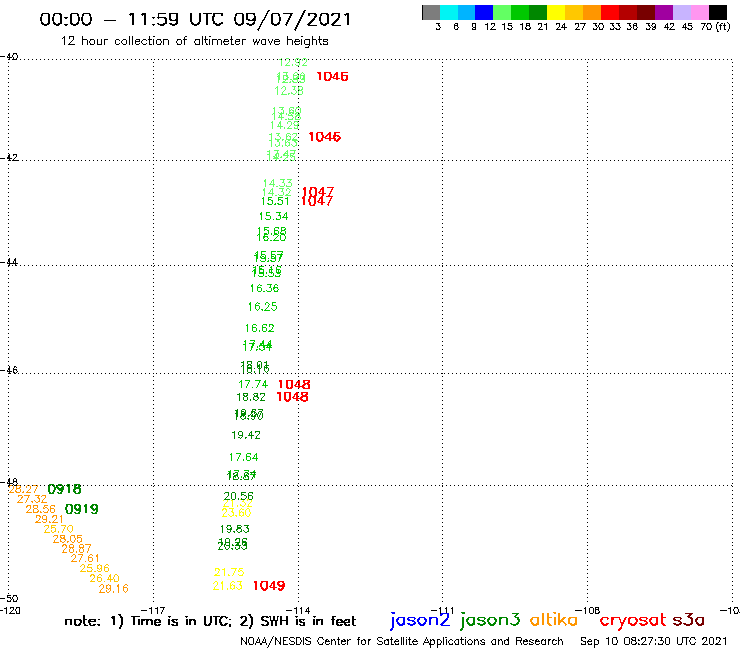
Task: Click orange wave height value 25.70
Action: 59,529
